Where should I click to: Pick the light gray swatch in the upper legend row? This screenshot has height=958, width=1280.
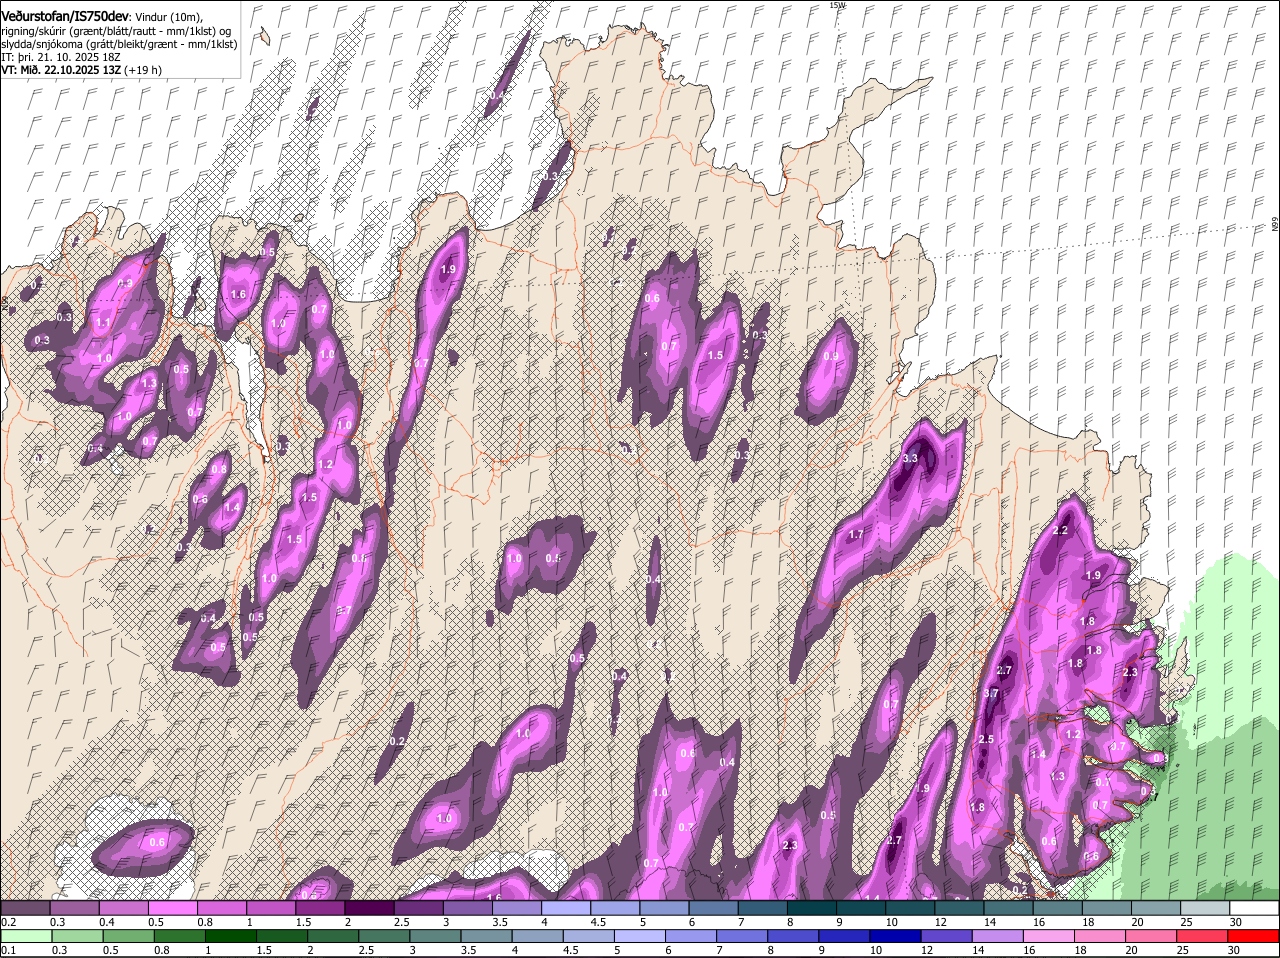click(x=1205, y=908)
